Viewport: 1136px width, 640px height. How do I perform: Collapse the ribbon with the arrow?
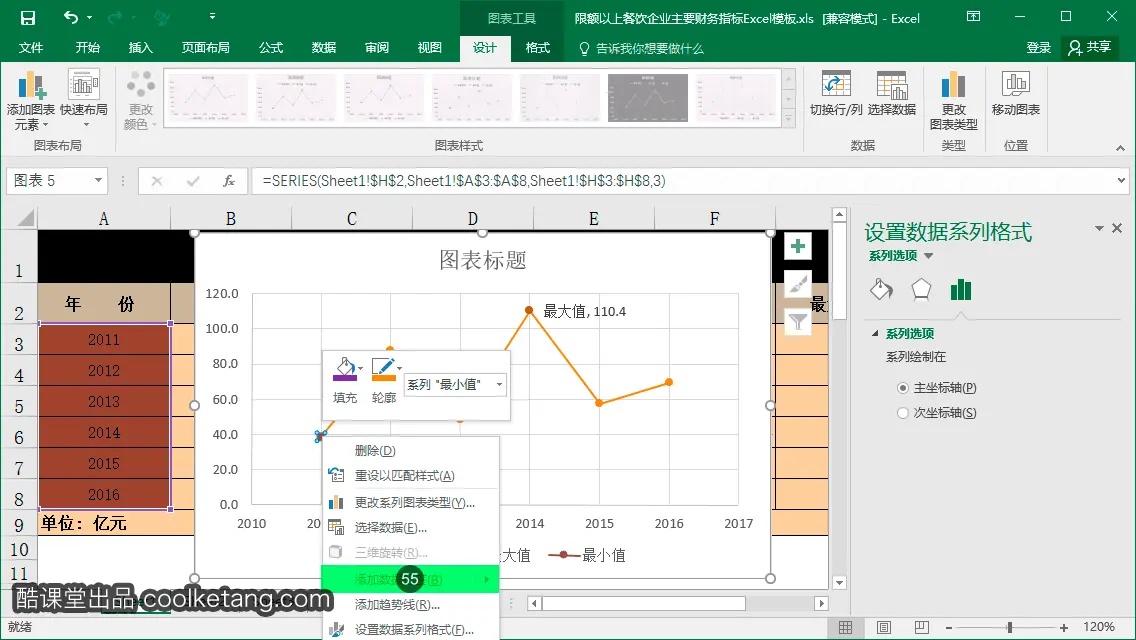pos(1120,148)
